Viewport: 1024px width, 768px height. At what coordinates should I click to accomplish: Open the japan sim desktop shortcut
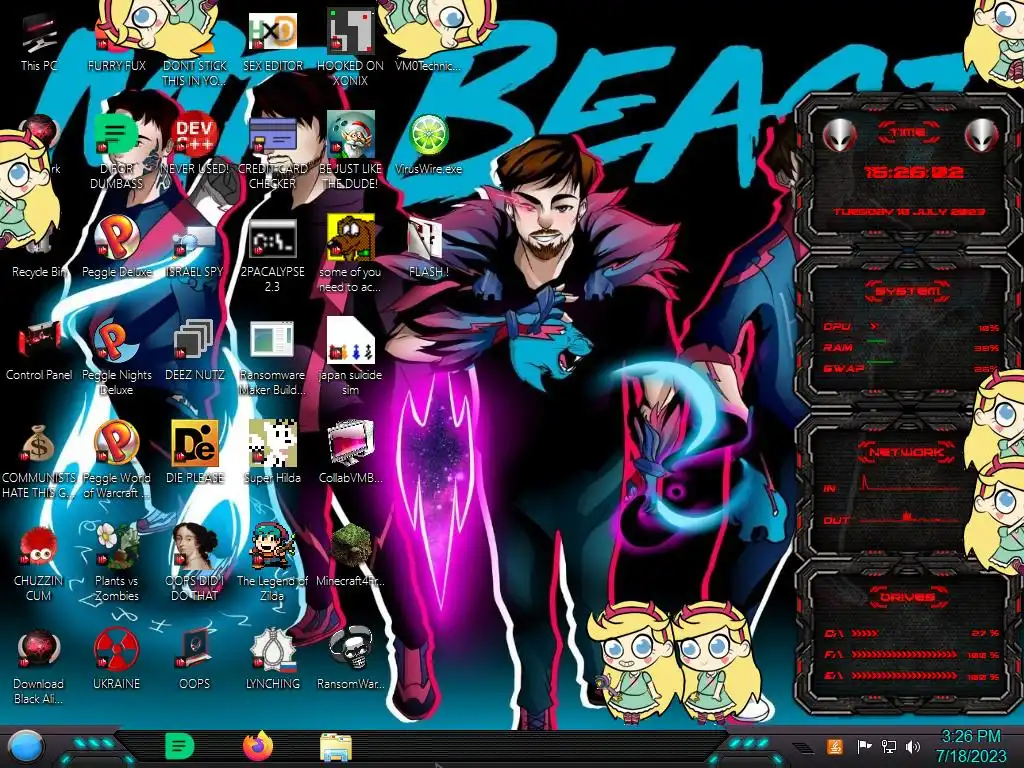pos(350,358)
